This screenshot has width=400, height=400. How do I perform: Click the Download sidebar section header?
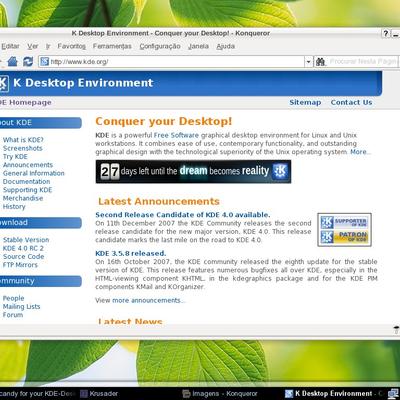[41, 223]
